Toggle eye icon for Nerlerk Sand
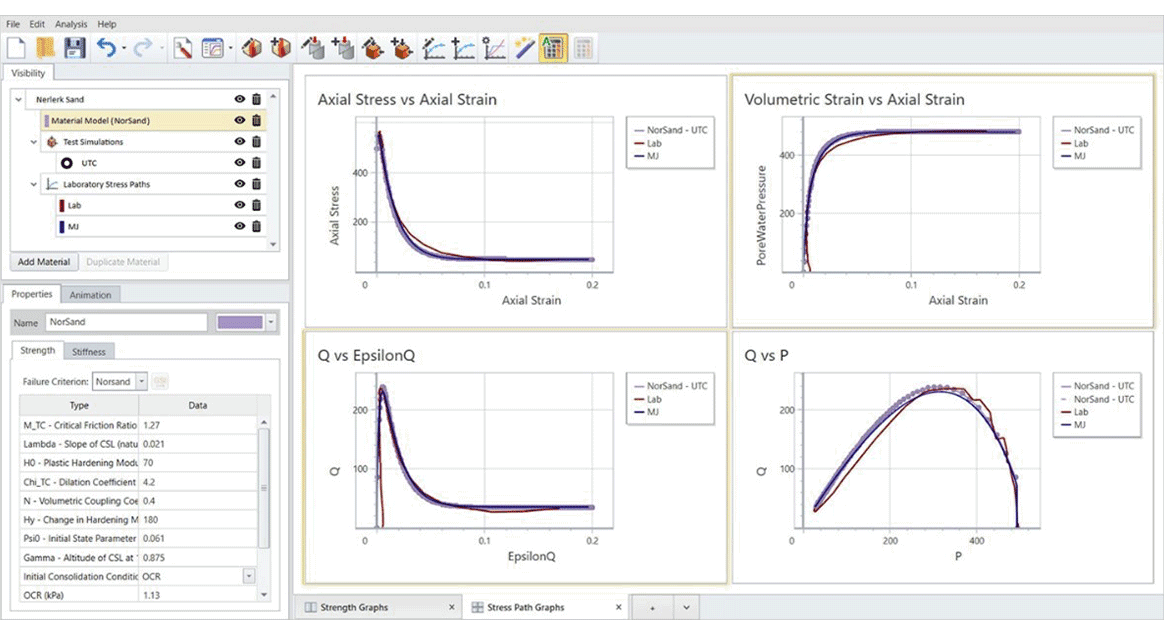1164x636 pixels. (240, 99)
